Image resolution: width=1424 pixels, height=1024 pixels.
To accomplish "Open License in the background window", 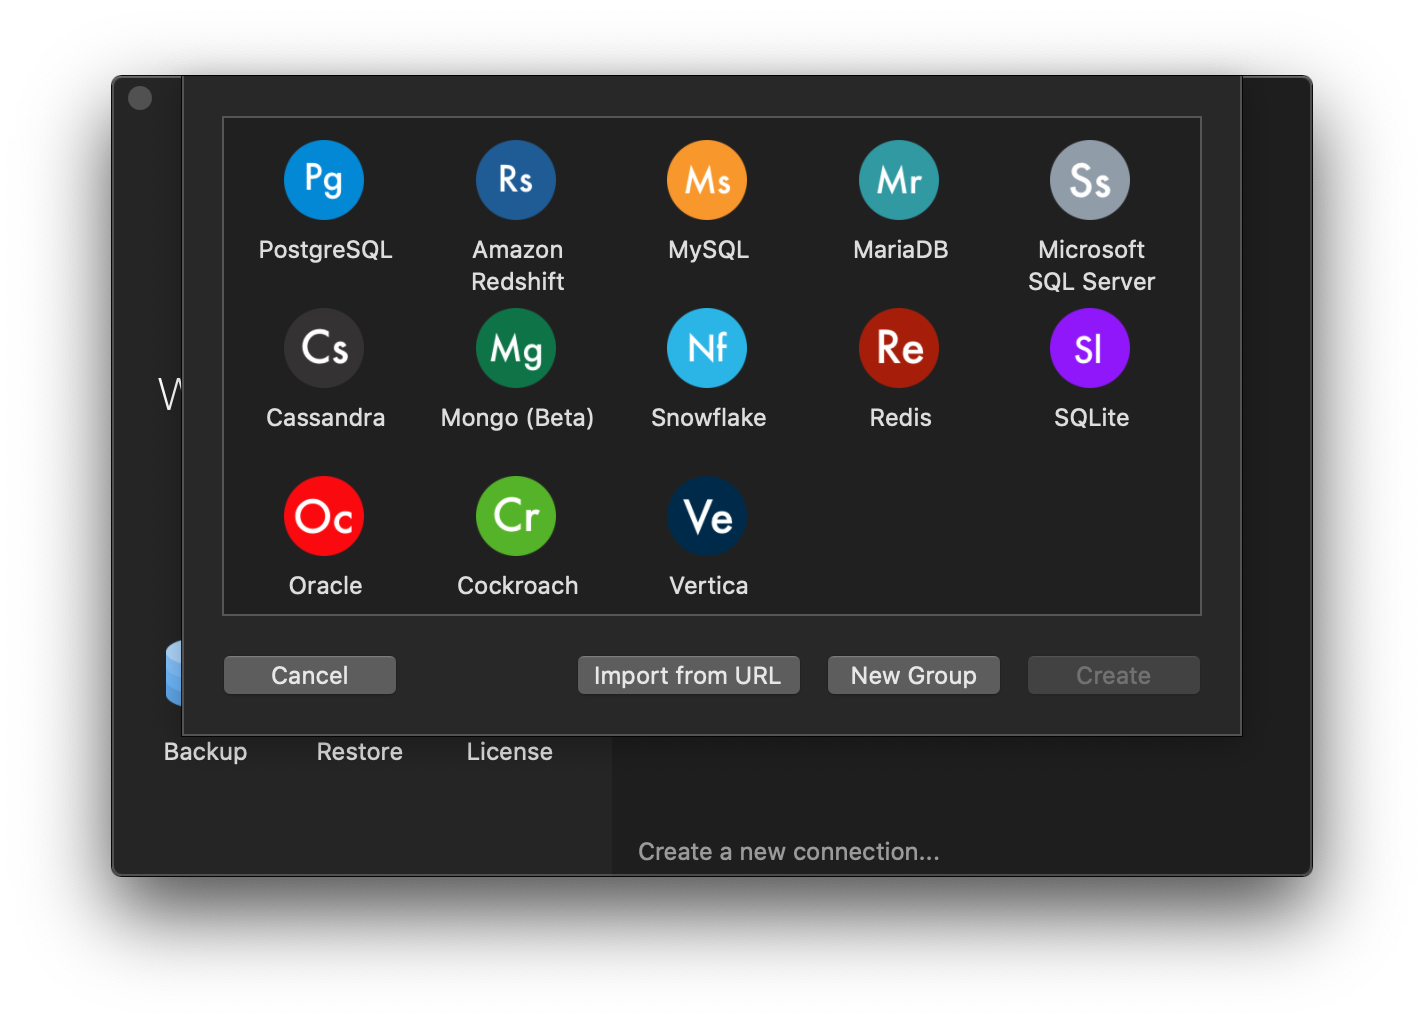I will tap(510, 751).
